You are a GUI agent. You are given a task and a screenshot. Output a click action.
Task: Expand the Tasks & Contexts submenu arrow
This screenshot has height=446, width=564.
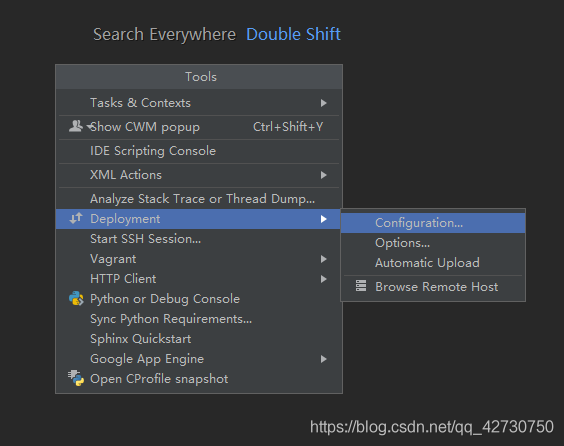(x=323, y=103)
